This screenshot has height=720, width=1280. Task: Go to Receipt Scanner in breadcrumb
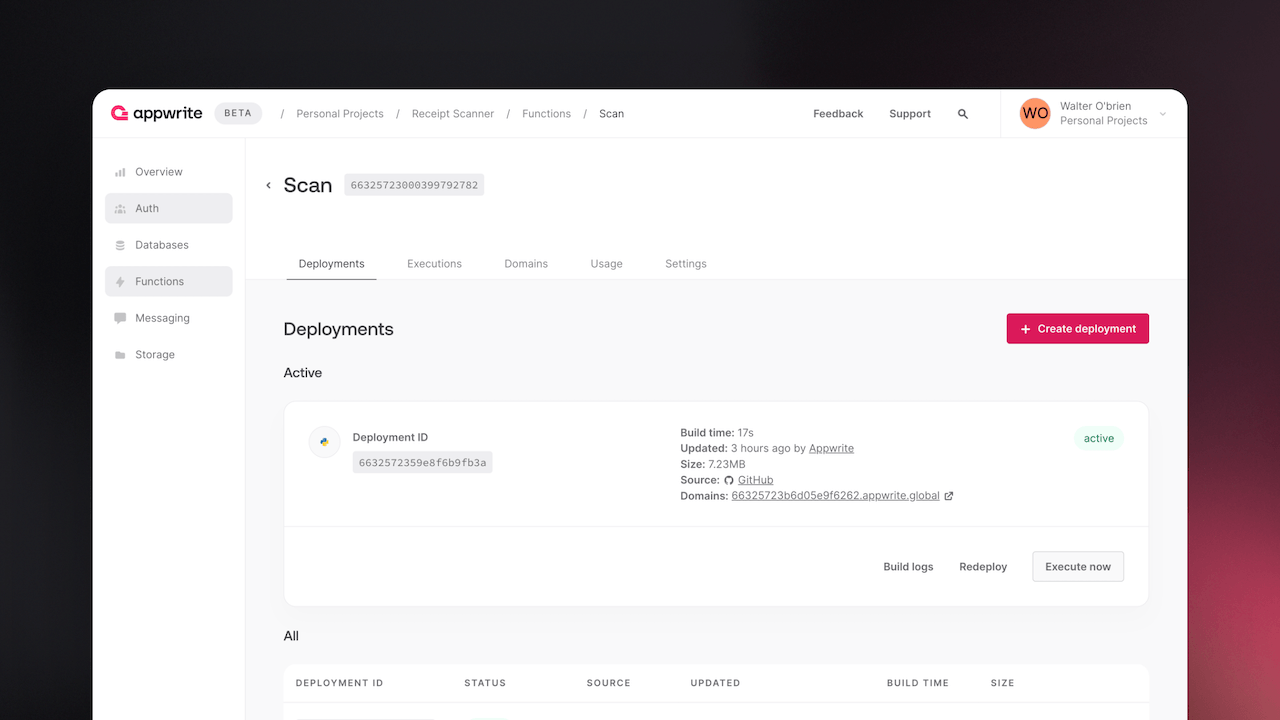coord(452,114)
